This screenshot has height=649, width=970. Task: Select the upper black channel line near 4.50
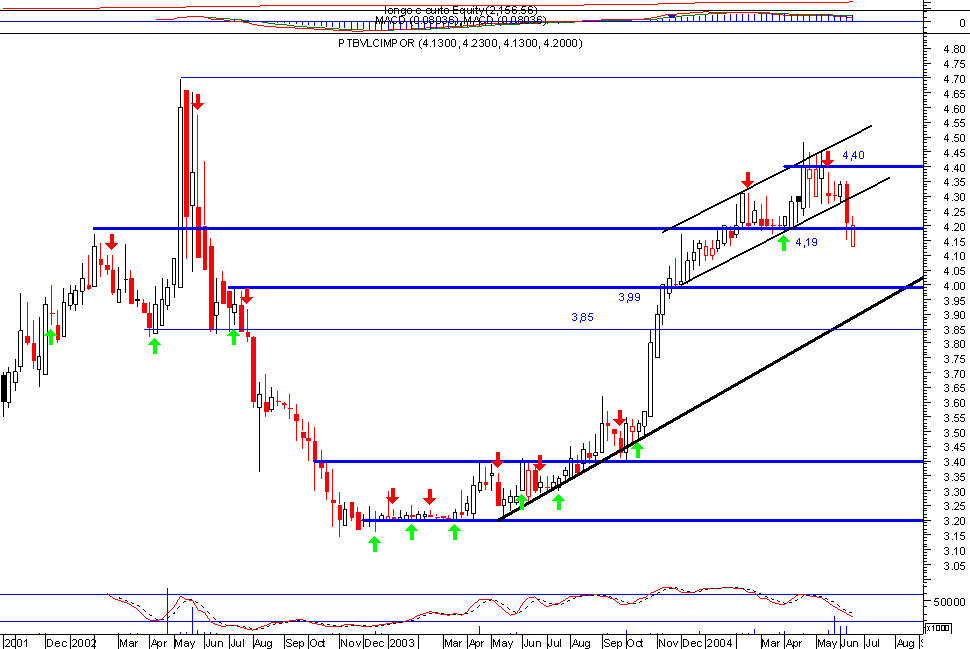coord(767,179)
